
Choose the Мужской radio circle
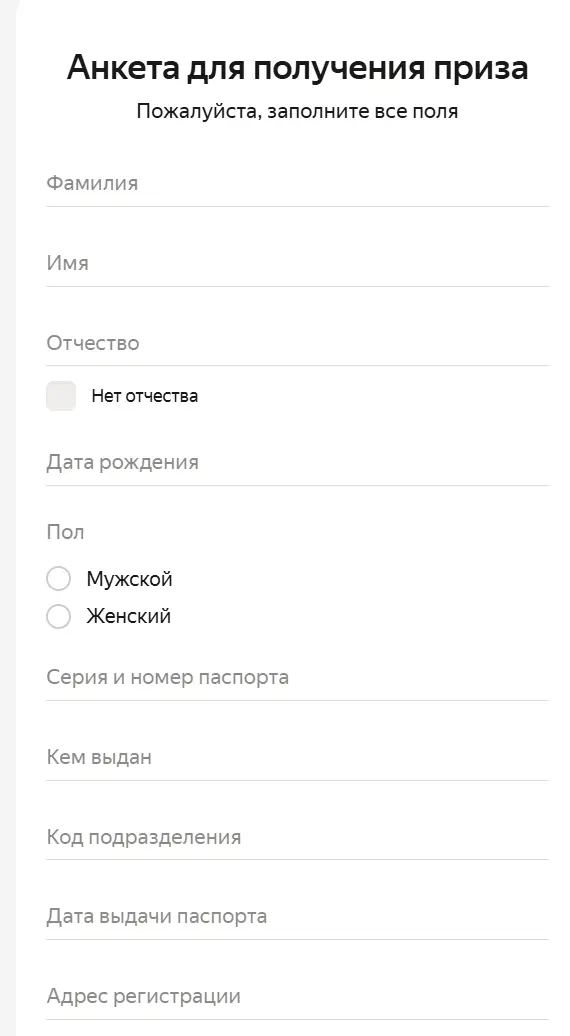[x=58, y=579]
